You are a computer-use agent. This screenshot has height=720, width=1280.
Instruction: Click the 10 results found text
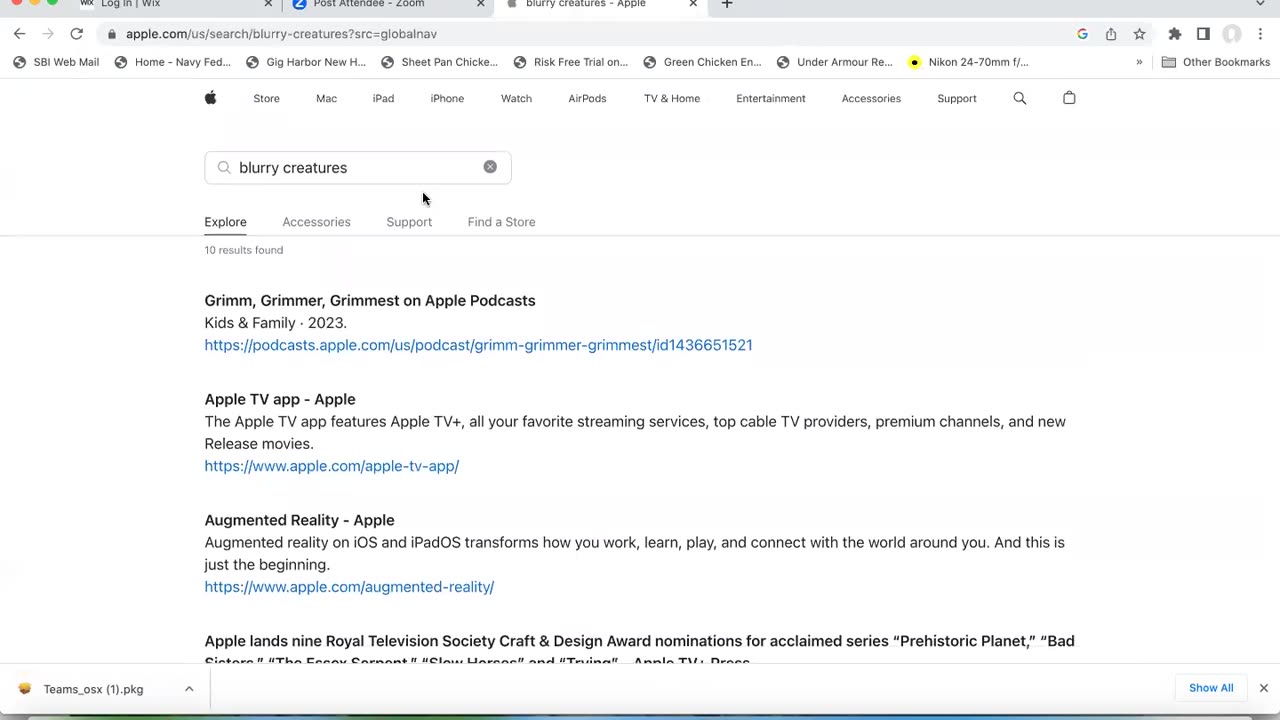[x=243, y=250]
